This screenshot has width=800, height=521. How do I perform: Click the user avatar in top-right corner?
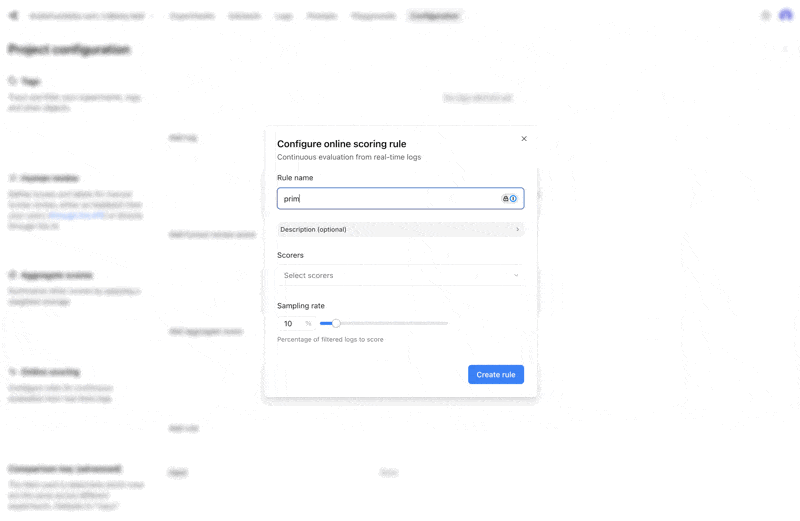click(785, 16)
